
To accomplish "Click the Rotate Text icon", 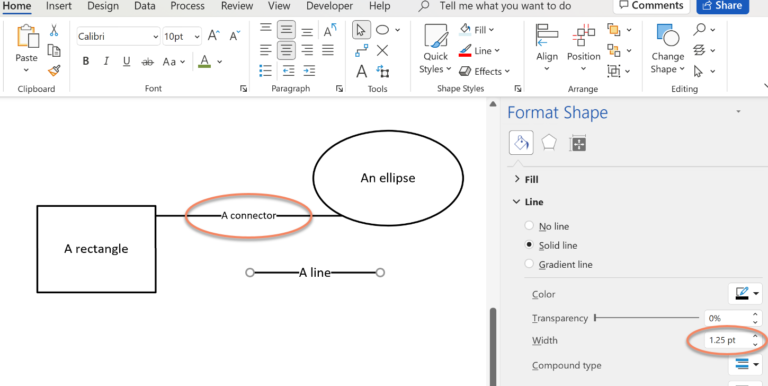I will coord(331,30).
